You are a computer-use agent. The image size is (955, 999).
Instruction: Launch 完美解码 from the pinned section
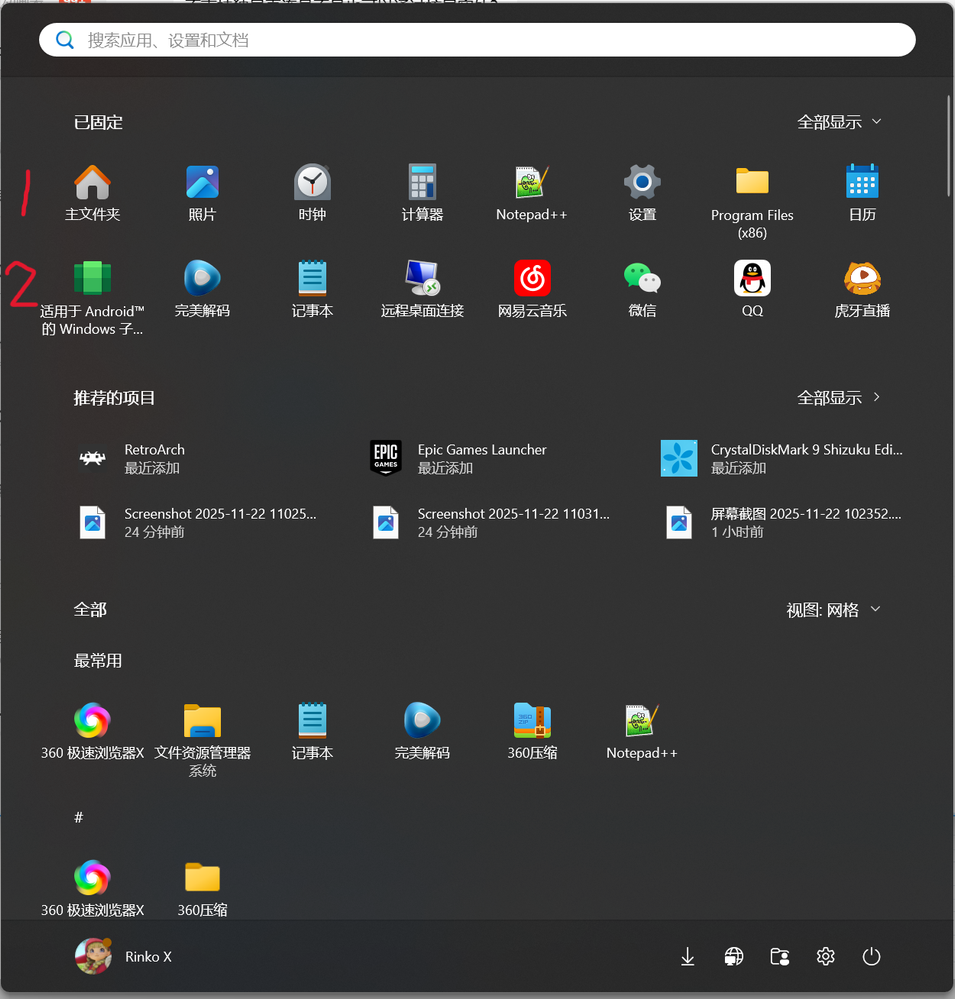tap(202, 289)
